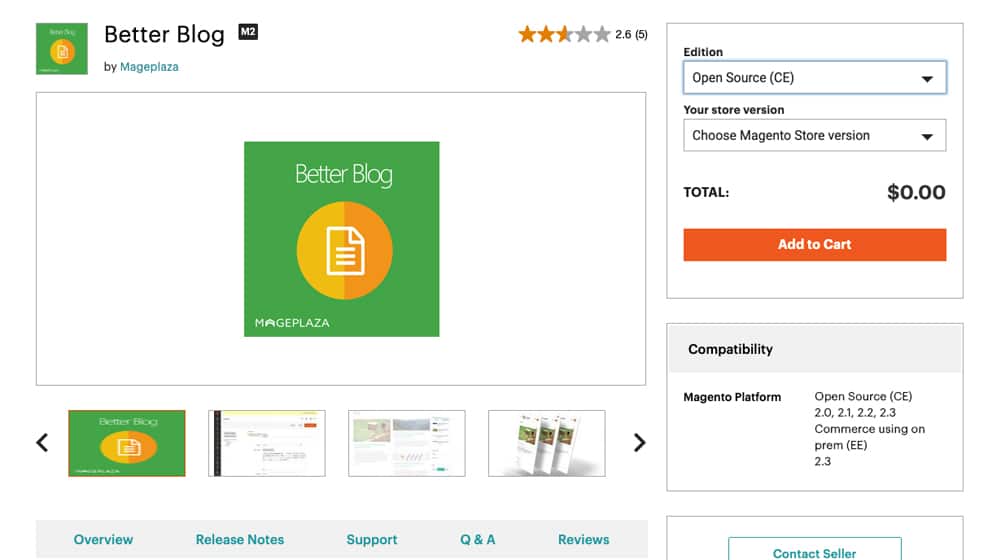Click the Compatibility panel header
This screenshot has height=560, width=1000.
point(814,349)
